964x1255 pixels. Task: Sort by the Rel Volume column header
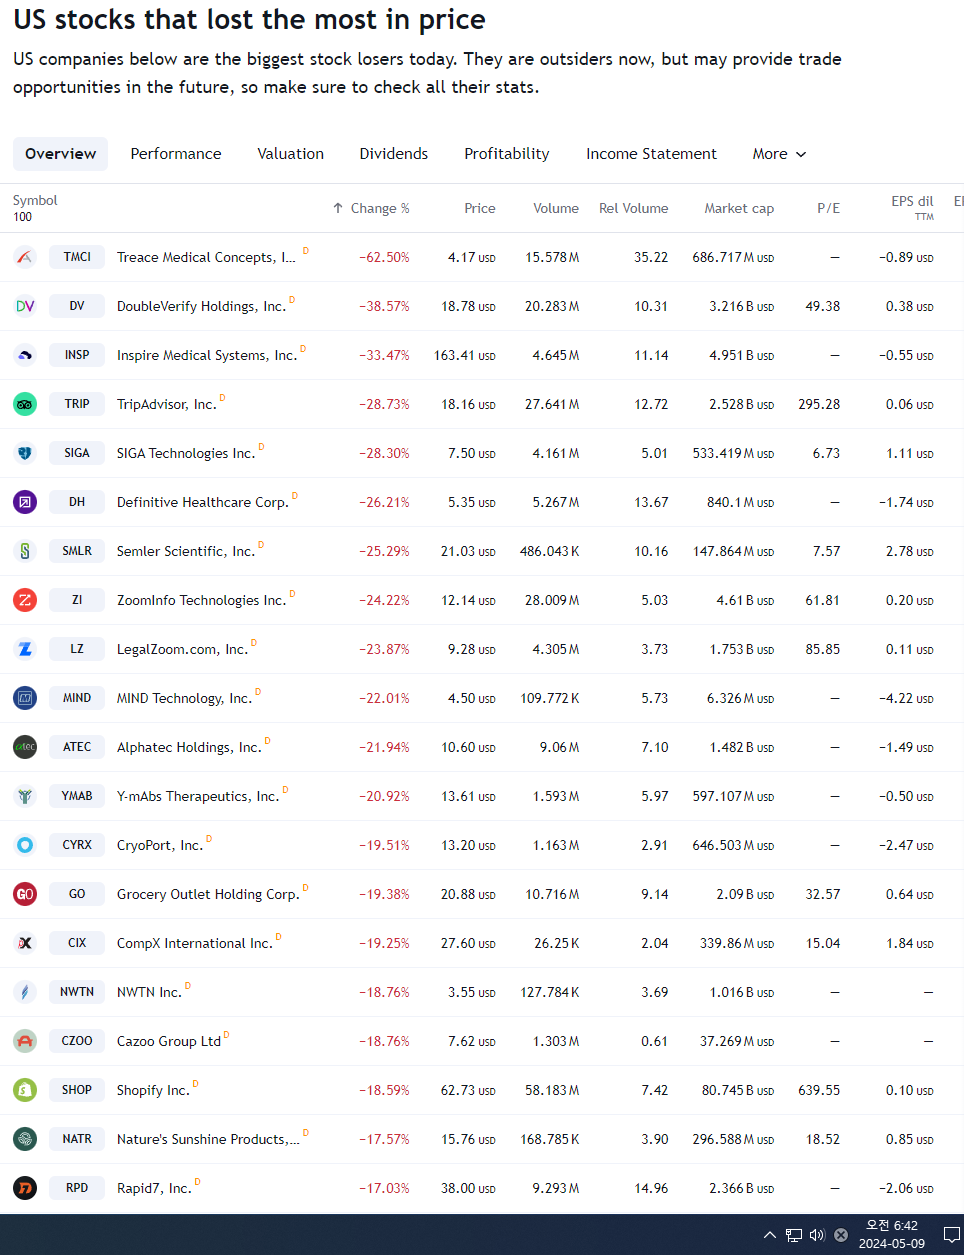(634, 208)
